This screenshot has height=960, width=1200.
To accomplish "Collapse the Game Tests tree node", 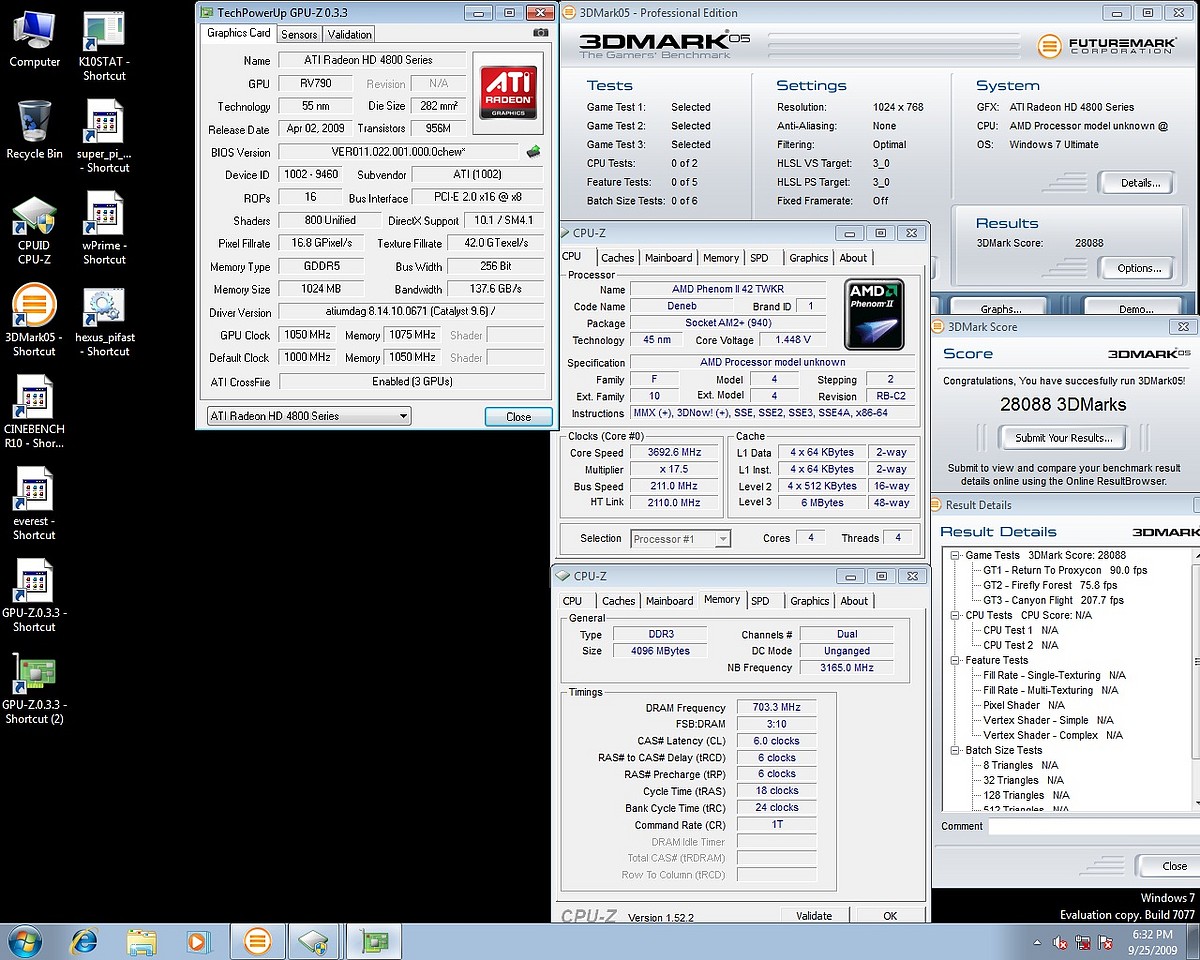I will [956, 555].
